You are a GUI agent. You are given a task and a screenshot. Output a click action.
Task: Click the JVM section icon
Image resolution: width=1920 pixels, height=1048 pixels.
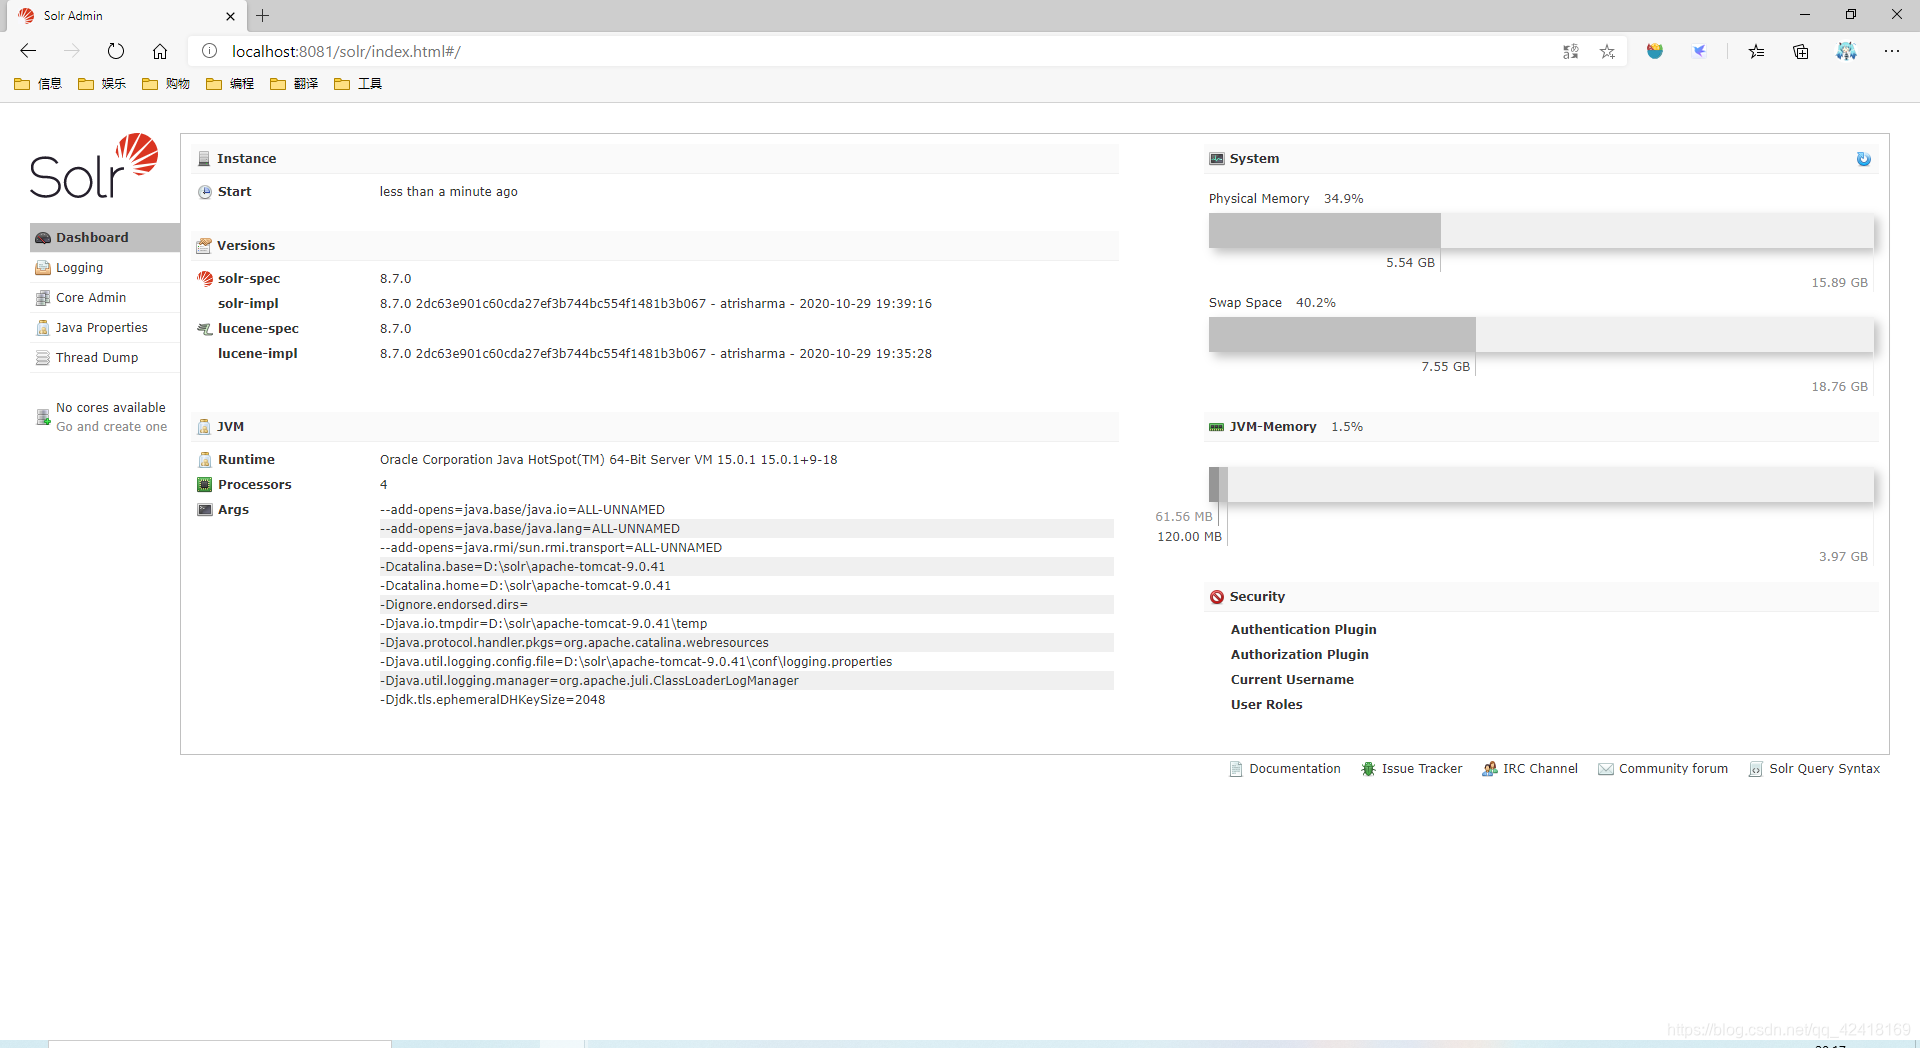pos(204,427)
